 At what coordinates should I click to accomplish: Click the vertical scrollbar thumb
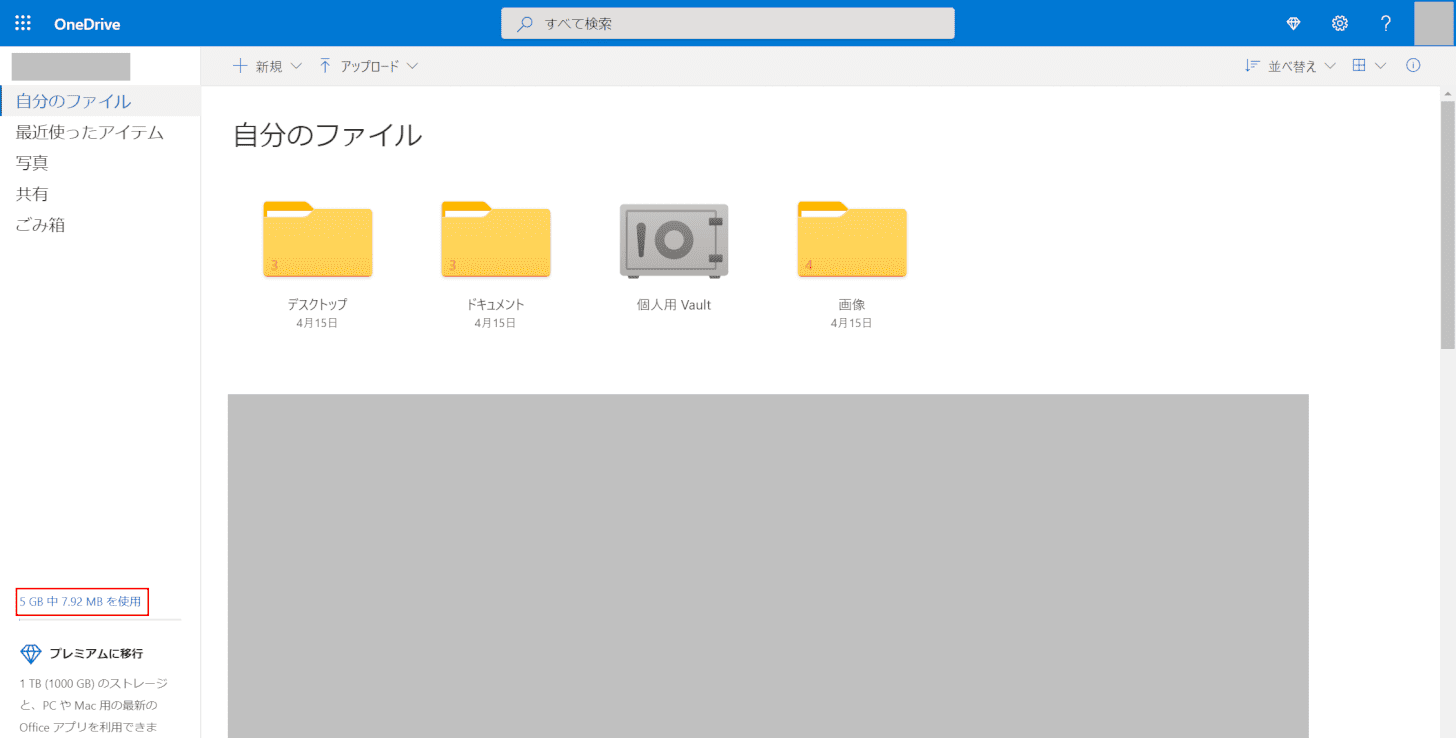coord(1447,225)
